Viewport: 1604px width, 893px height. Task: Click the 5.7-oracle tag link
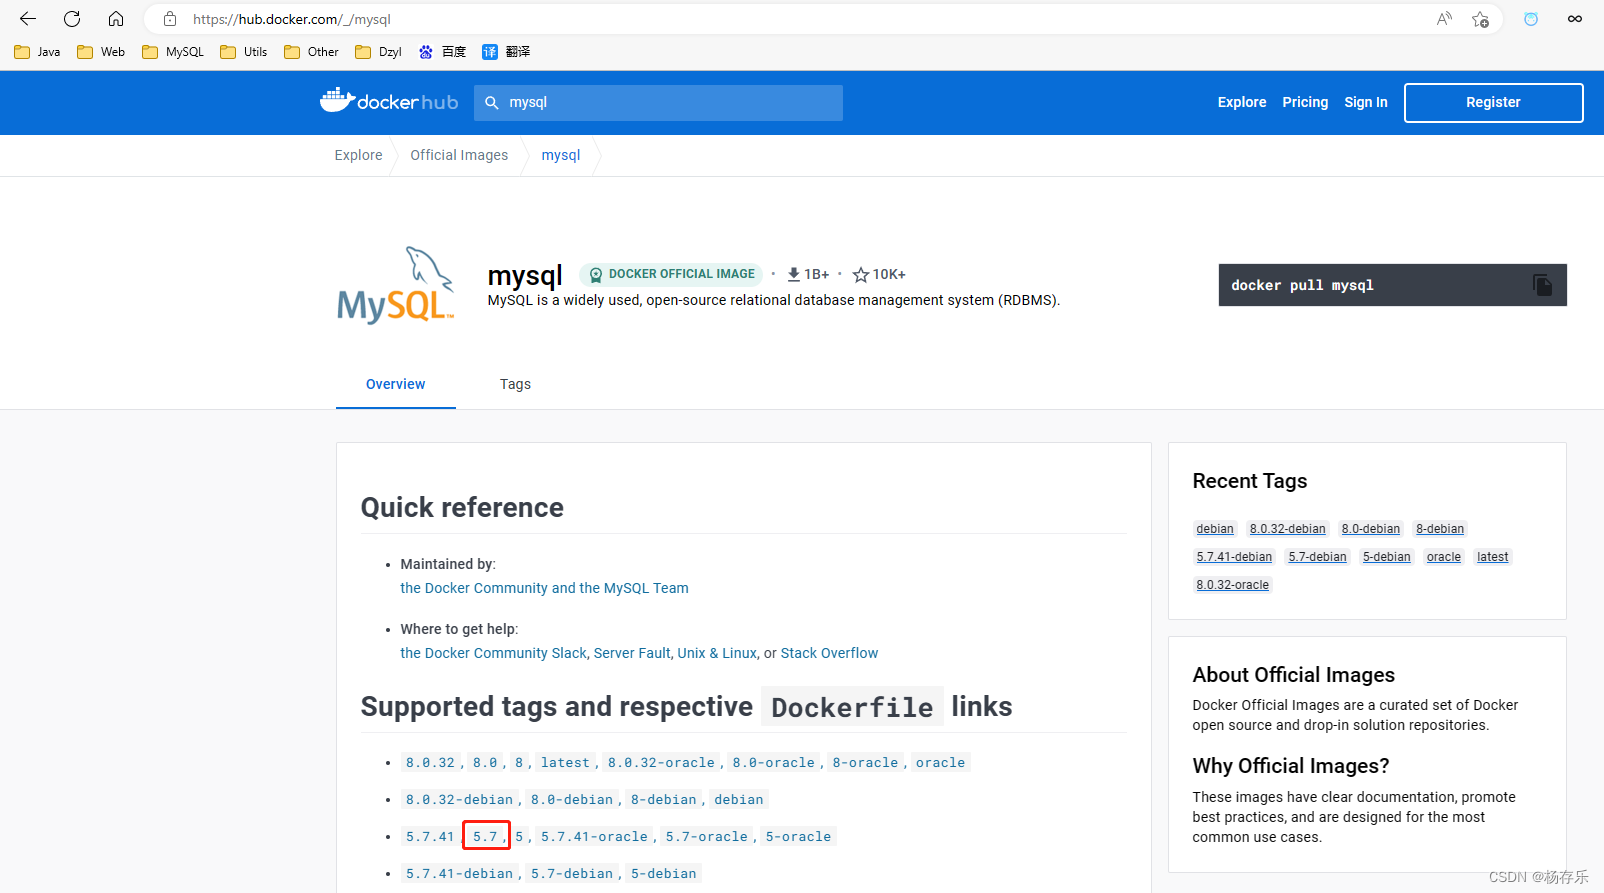pos(706,836)
